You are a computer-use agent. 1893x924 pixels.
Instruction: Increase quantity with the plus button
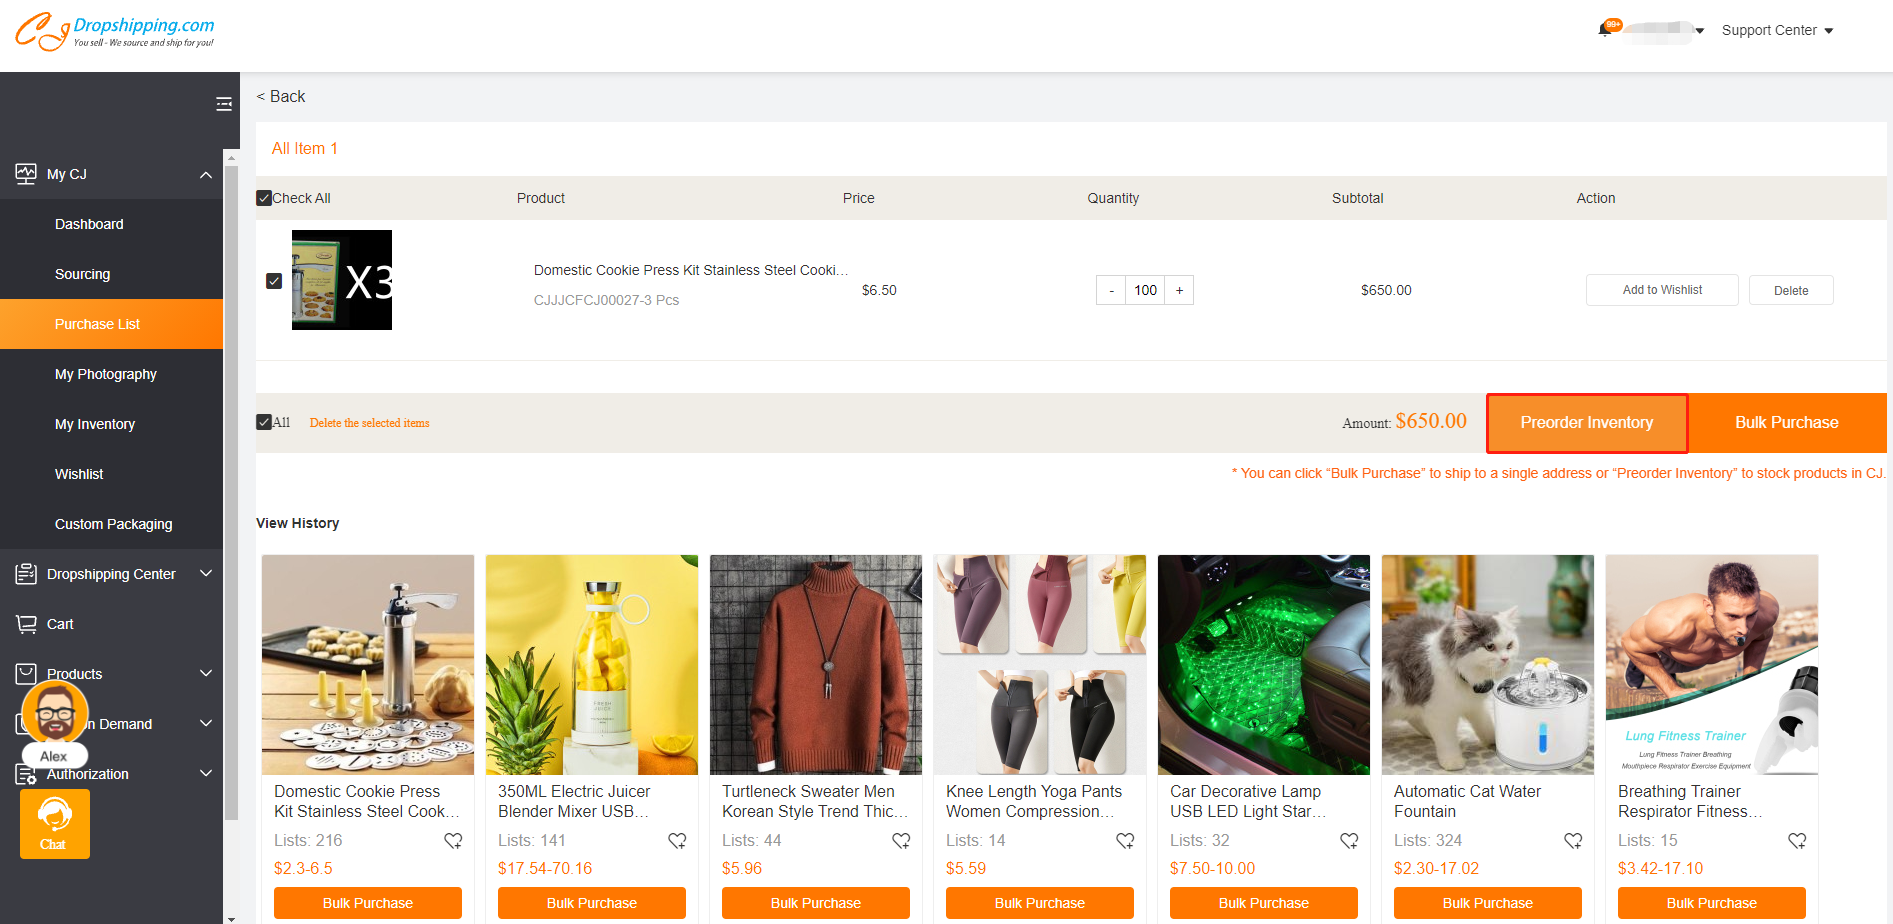[x=1180, y=290]
